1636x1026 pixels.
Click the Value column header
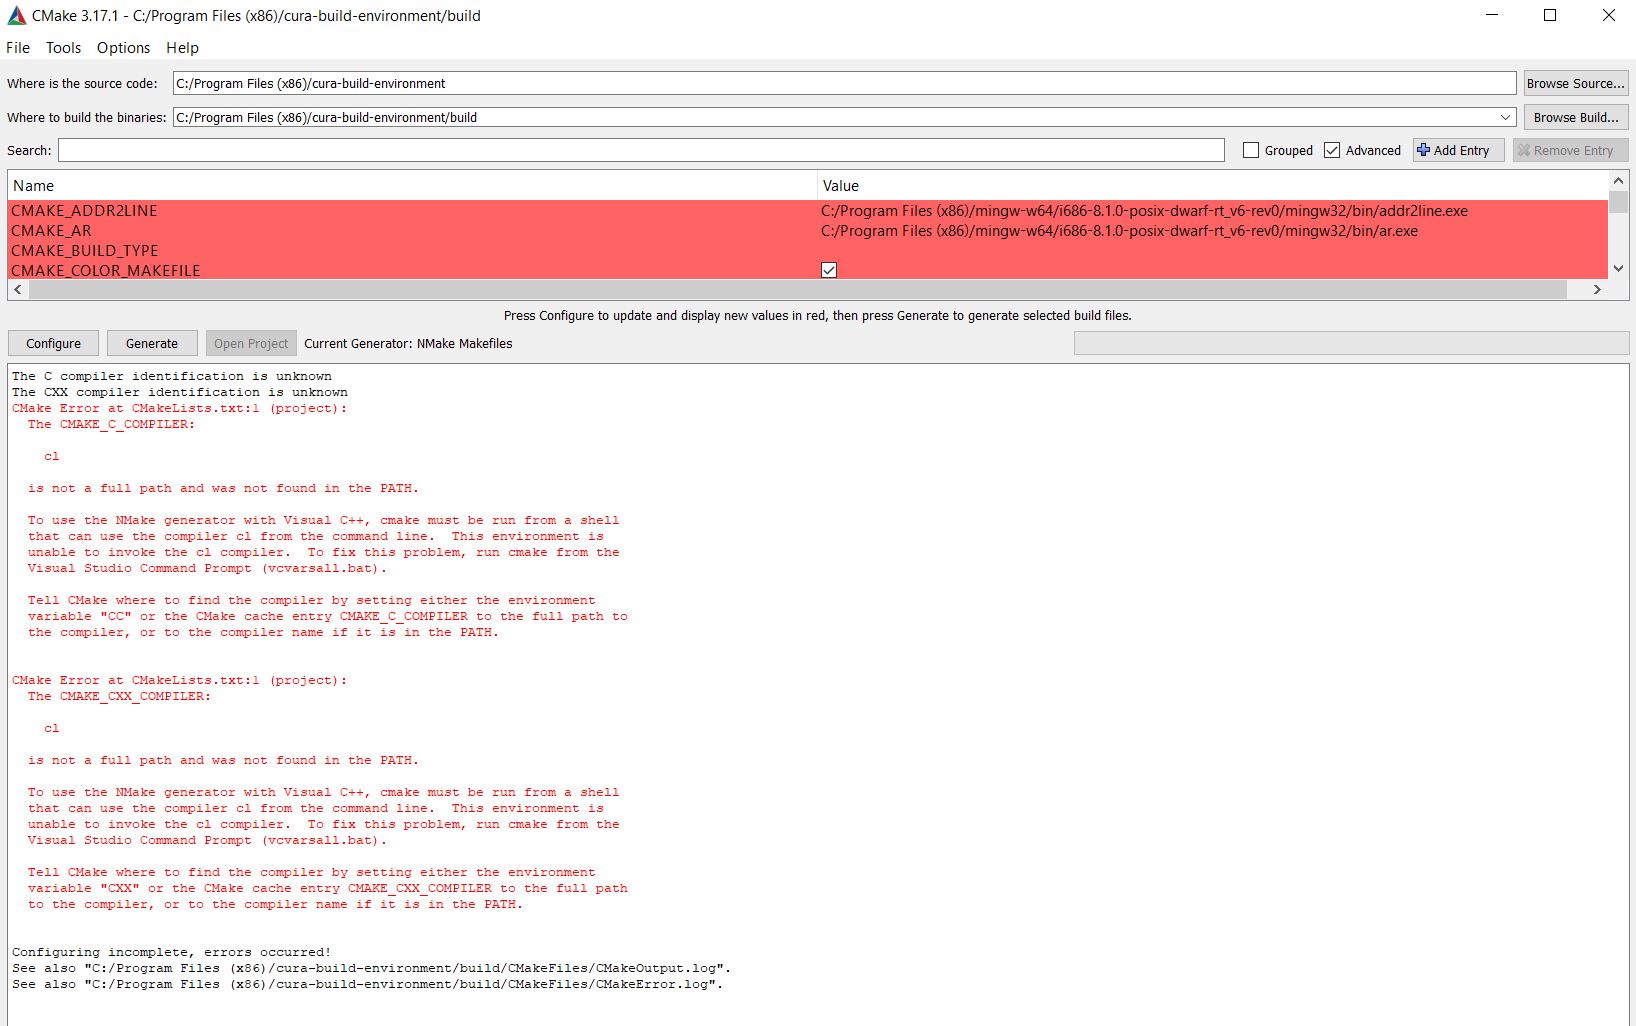click(x=1212, y=185)
